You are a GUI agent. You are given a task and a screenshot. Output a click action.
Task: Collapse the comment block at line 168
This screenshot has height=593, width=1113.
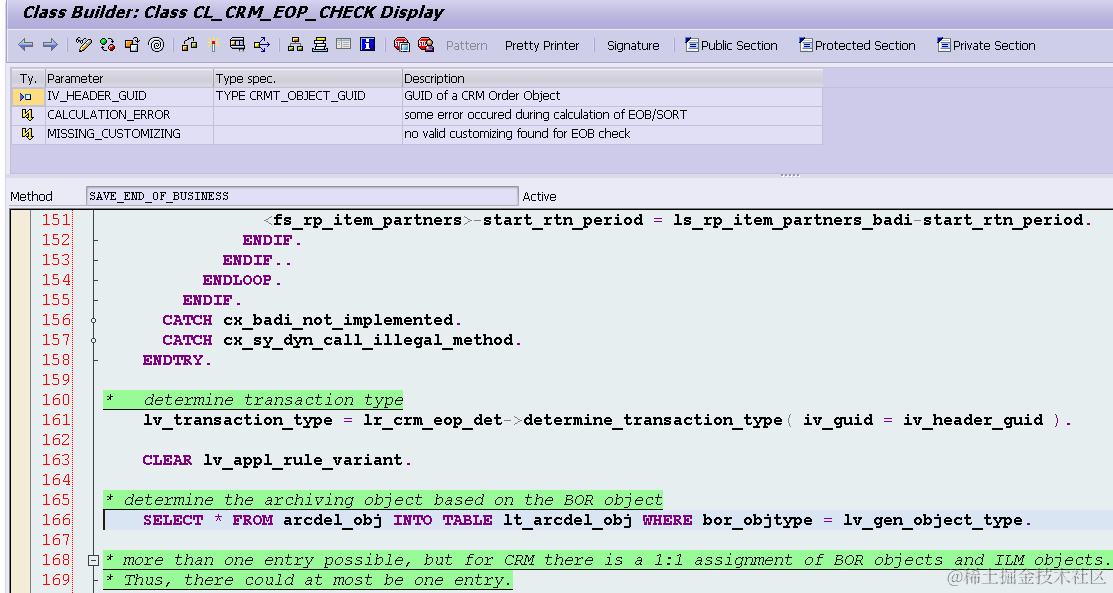pos(93,560)
